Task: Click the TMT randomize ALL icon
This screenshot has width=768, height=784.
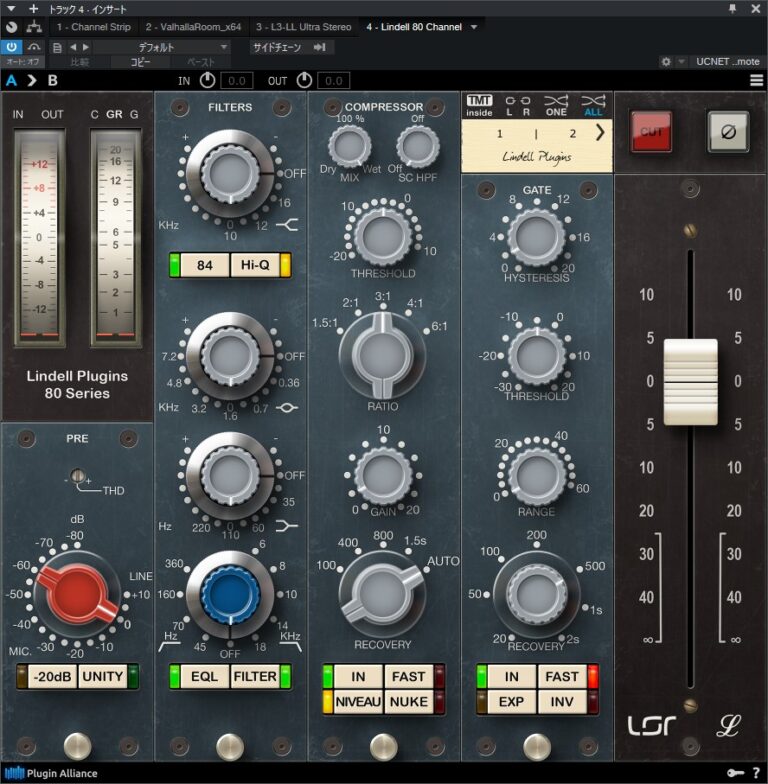Action: point(592,105)
